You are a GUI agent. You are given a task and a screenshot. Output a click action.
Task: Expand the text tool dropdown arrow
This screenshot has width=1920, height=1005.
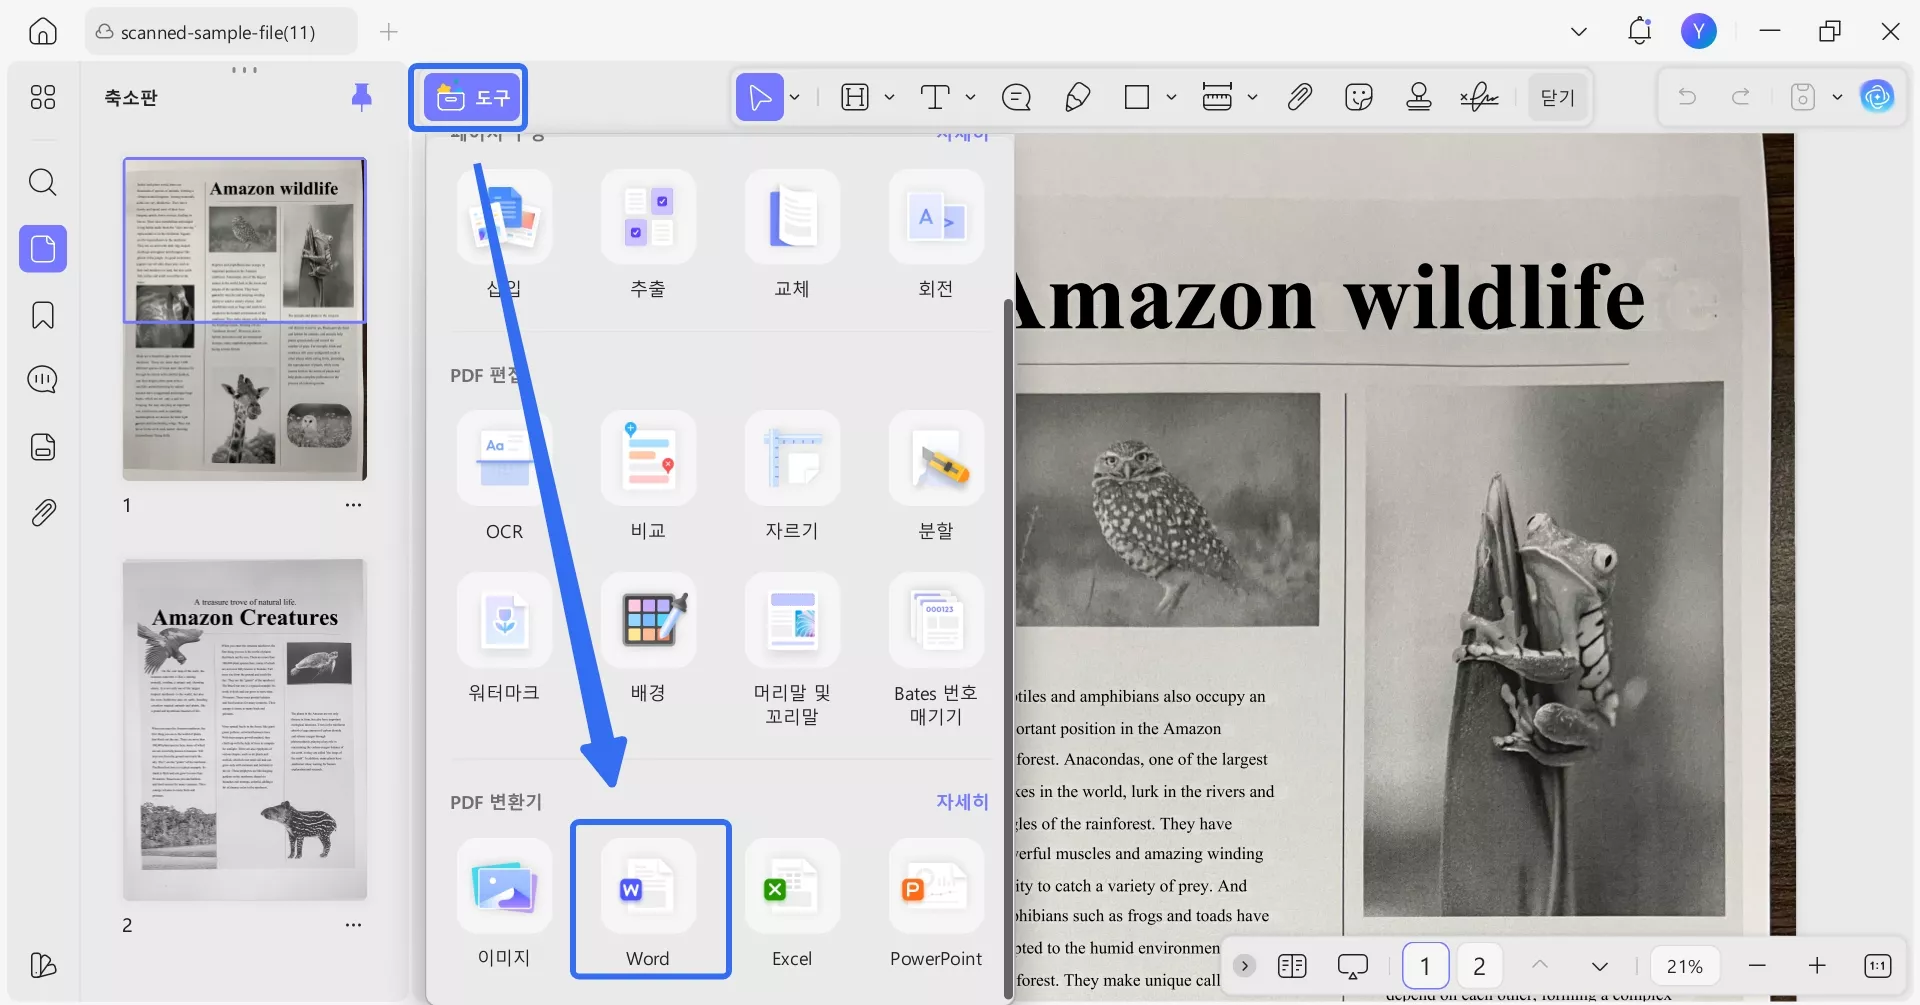coord(970,97)
